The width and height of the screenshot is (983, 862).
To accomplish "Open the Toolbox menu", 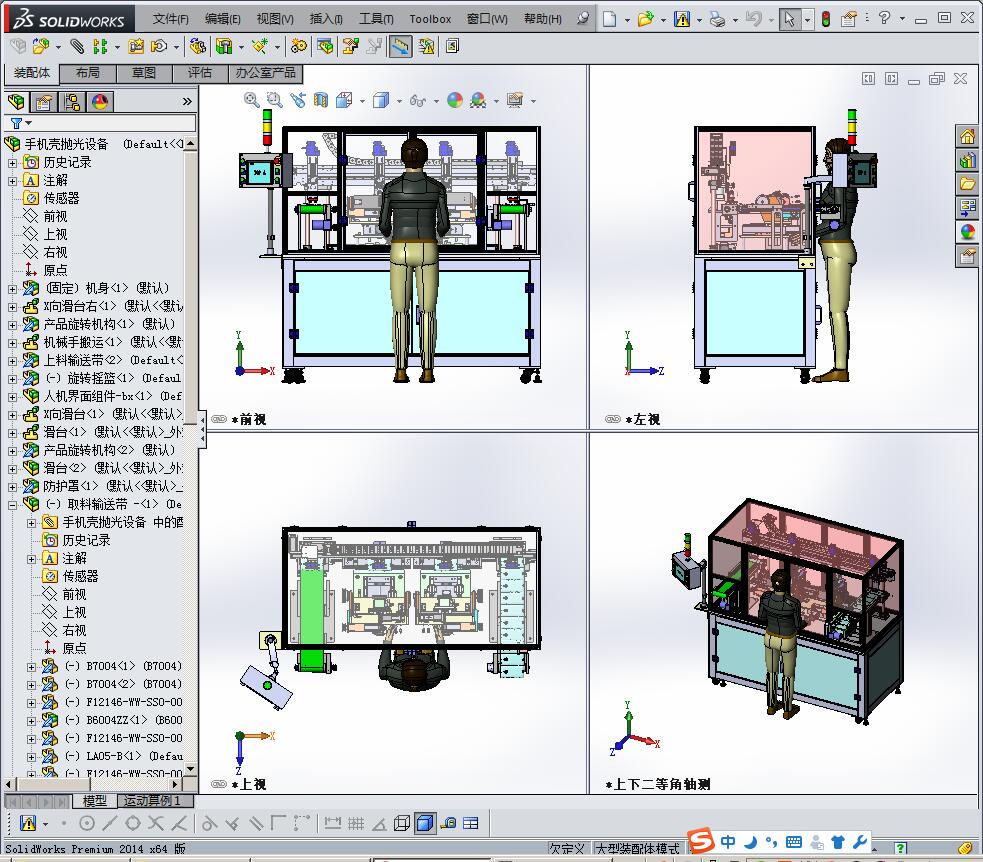I will pos(430,19).
